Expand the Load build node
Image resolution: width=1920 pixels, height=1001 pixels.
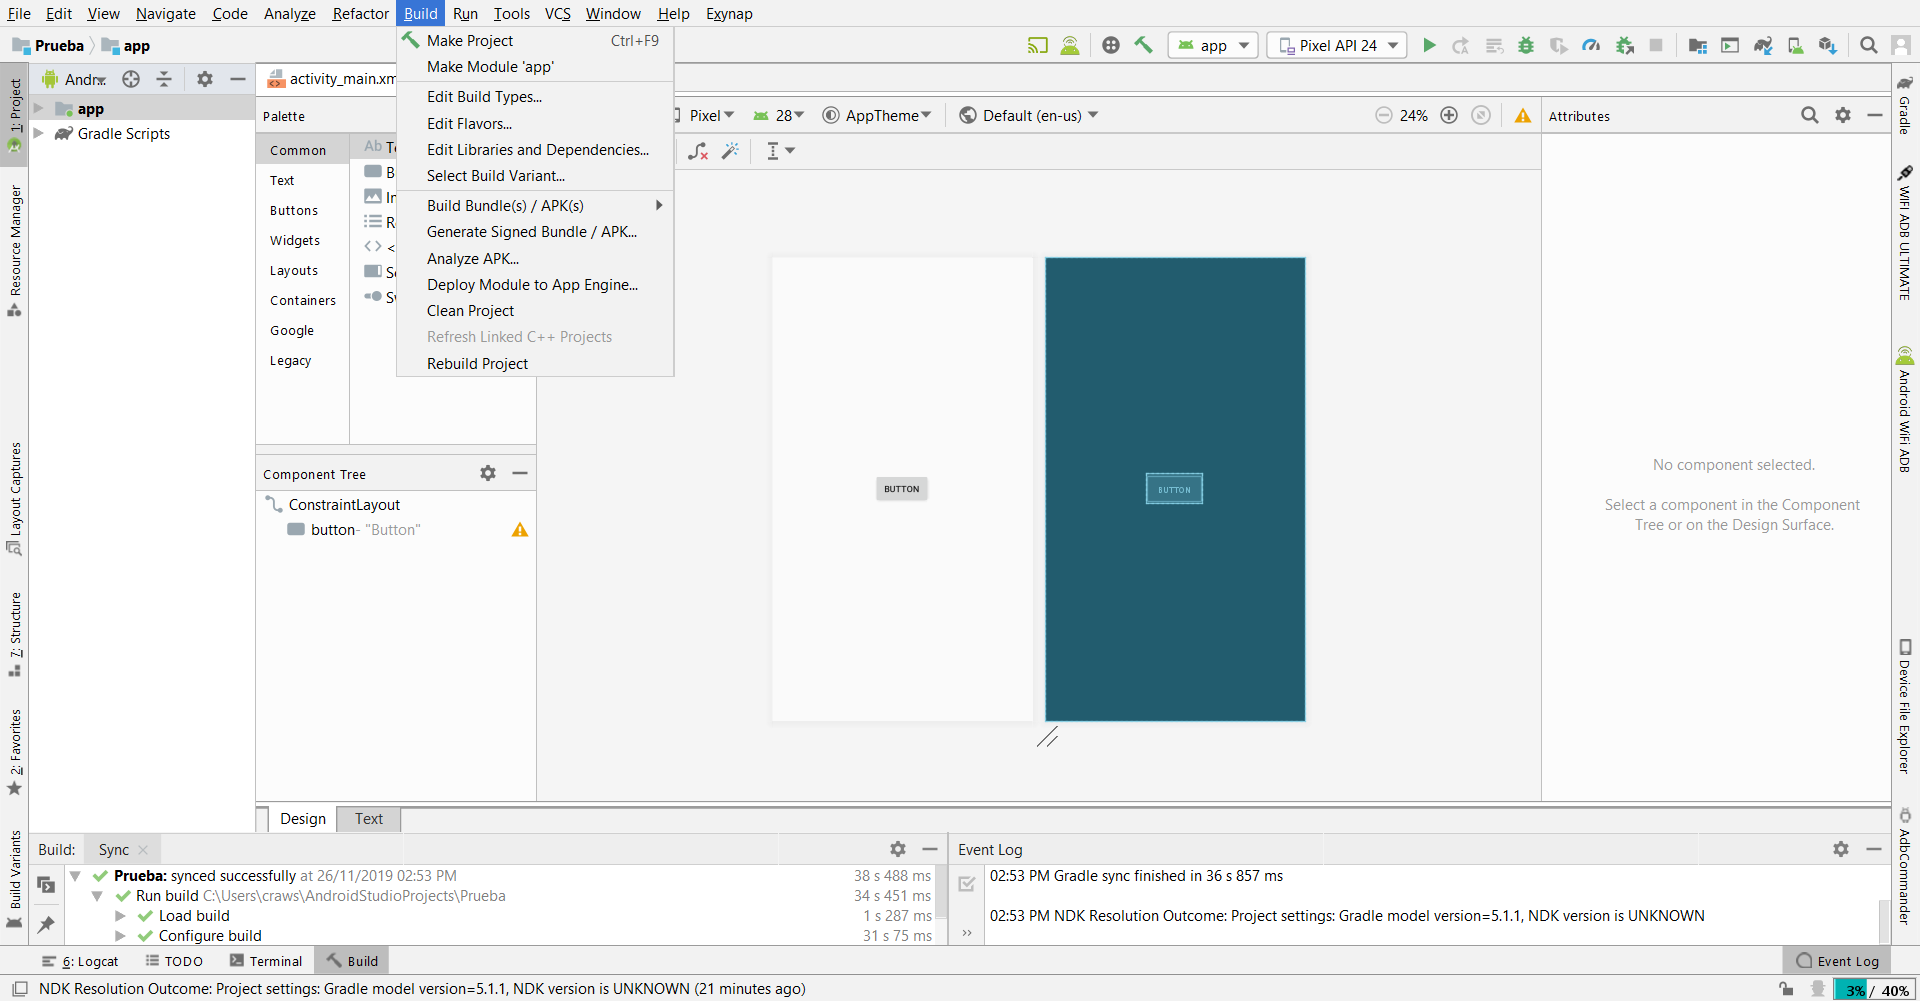120,916
